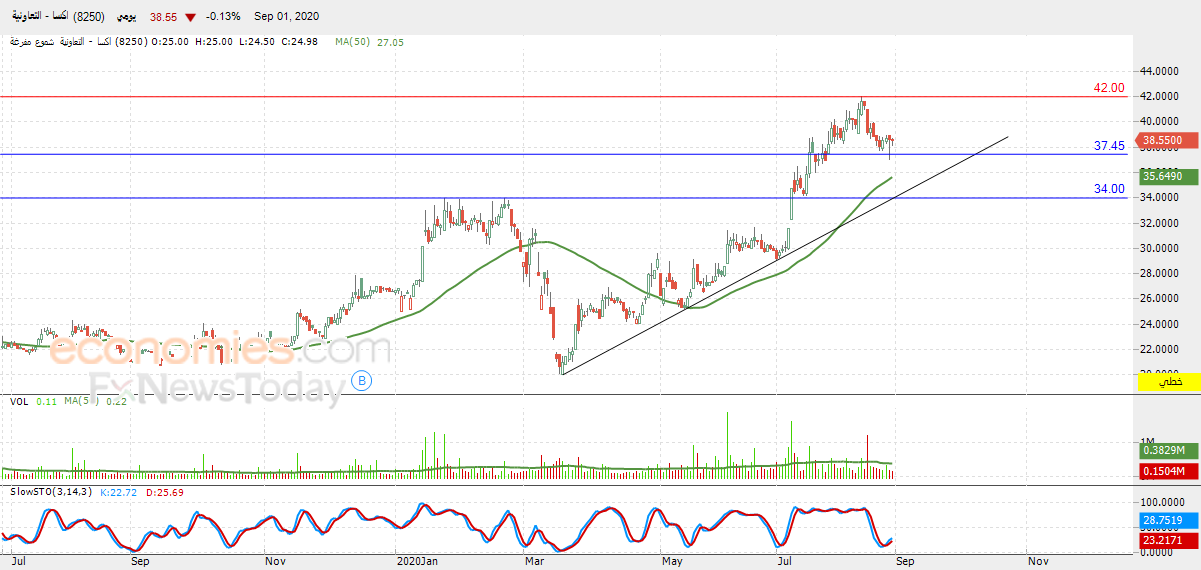Viewport: 1201px width, 570px height.
Task: Click May on the time axis
Action: pos(672,563)
